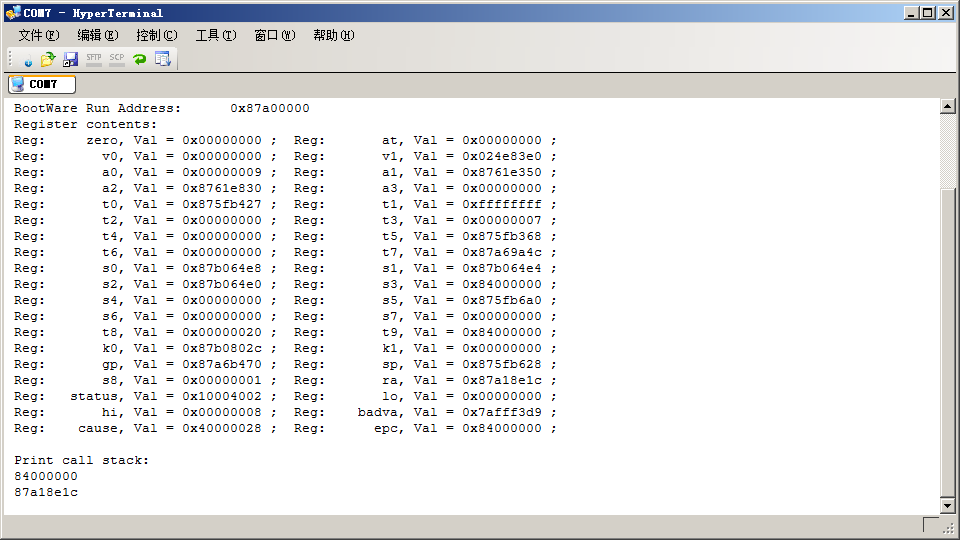The width and height of the screenshot is (960, 540).
Task: Click the gp value 0x87a6b470
Action: coord(222,364)
